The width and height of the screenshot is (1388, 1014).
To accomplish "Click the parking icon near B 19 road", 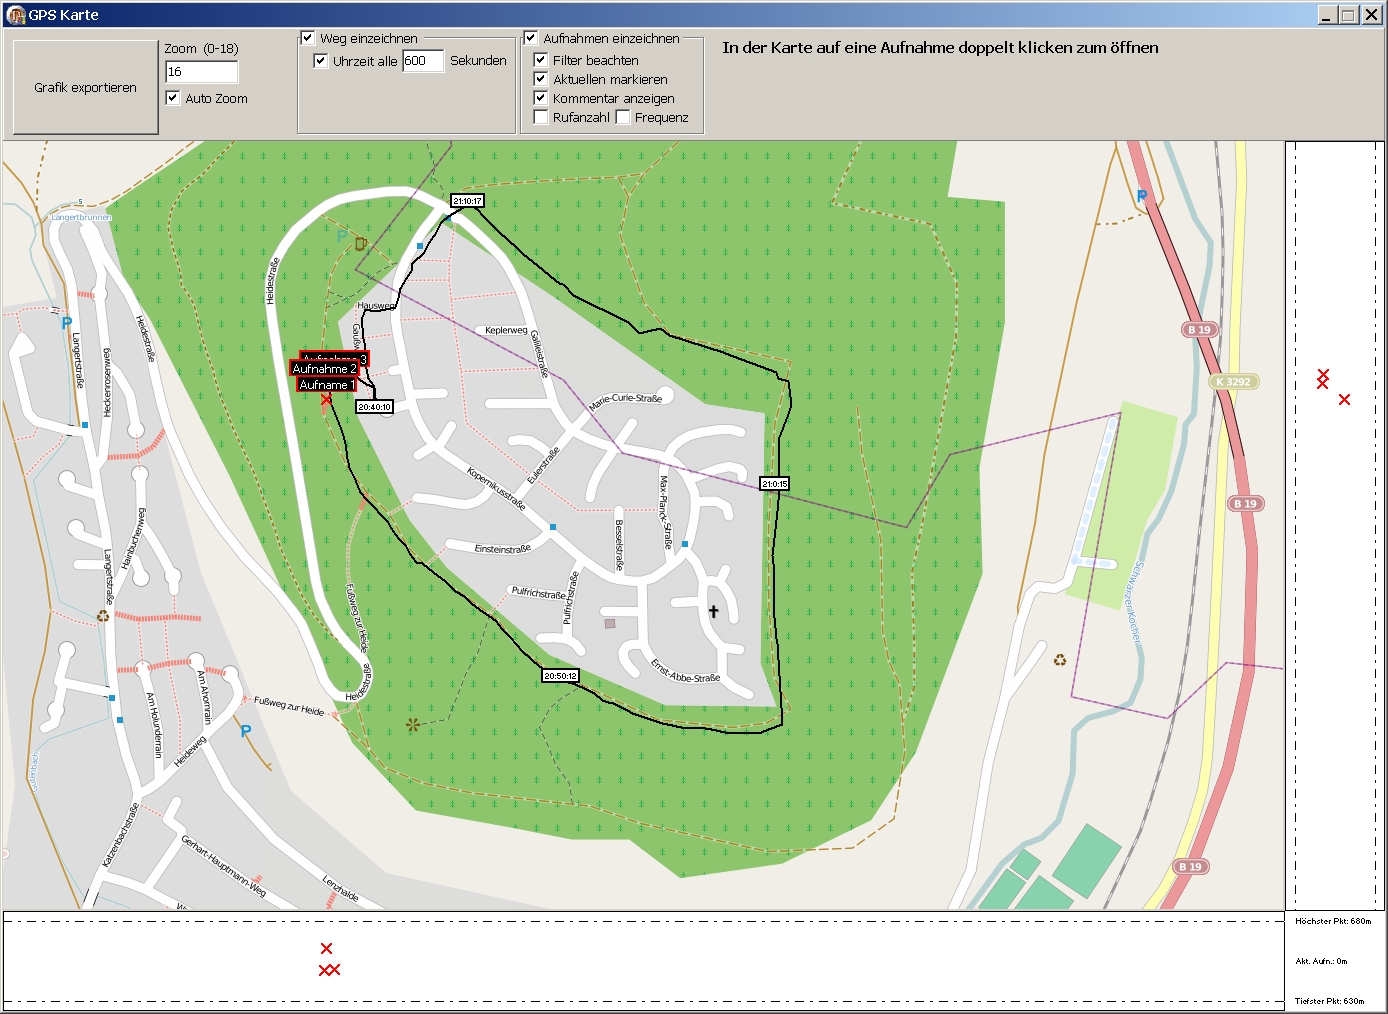I will click(x=1142, y=196).
